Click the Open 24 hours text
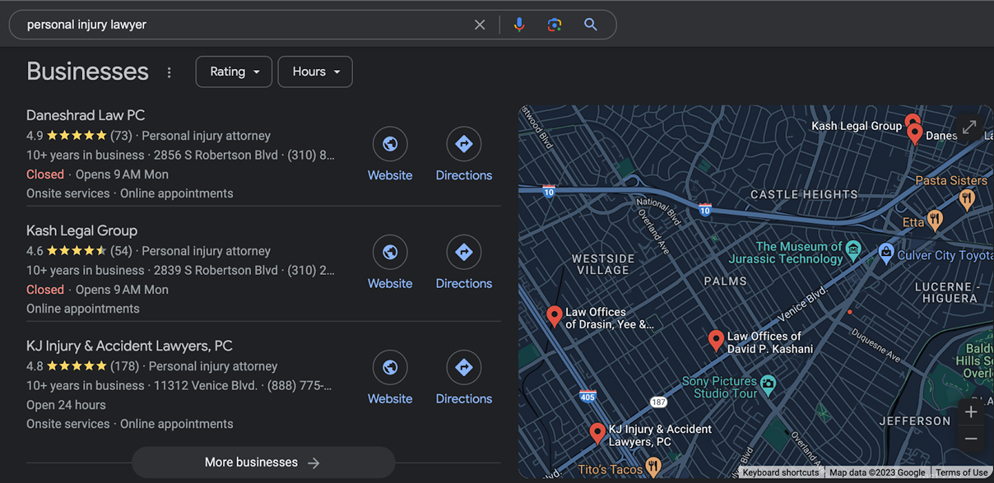Viewport: 994px width, 483px height. tap(66, 405)
